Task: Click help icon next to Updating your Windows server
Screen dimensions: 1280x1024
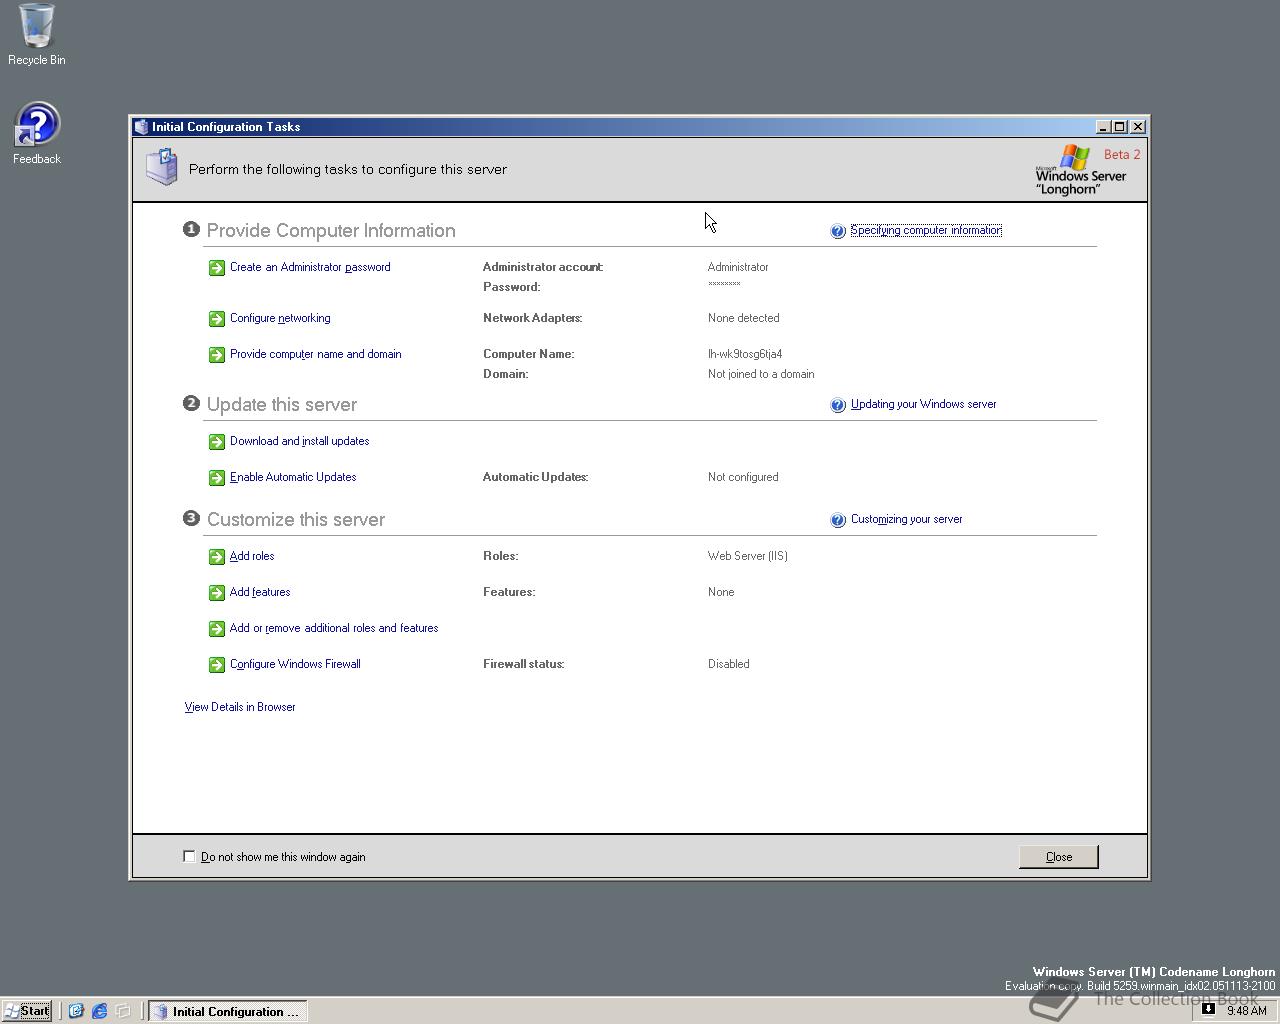Action: coord(838,405)
